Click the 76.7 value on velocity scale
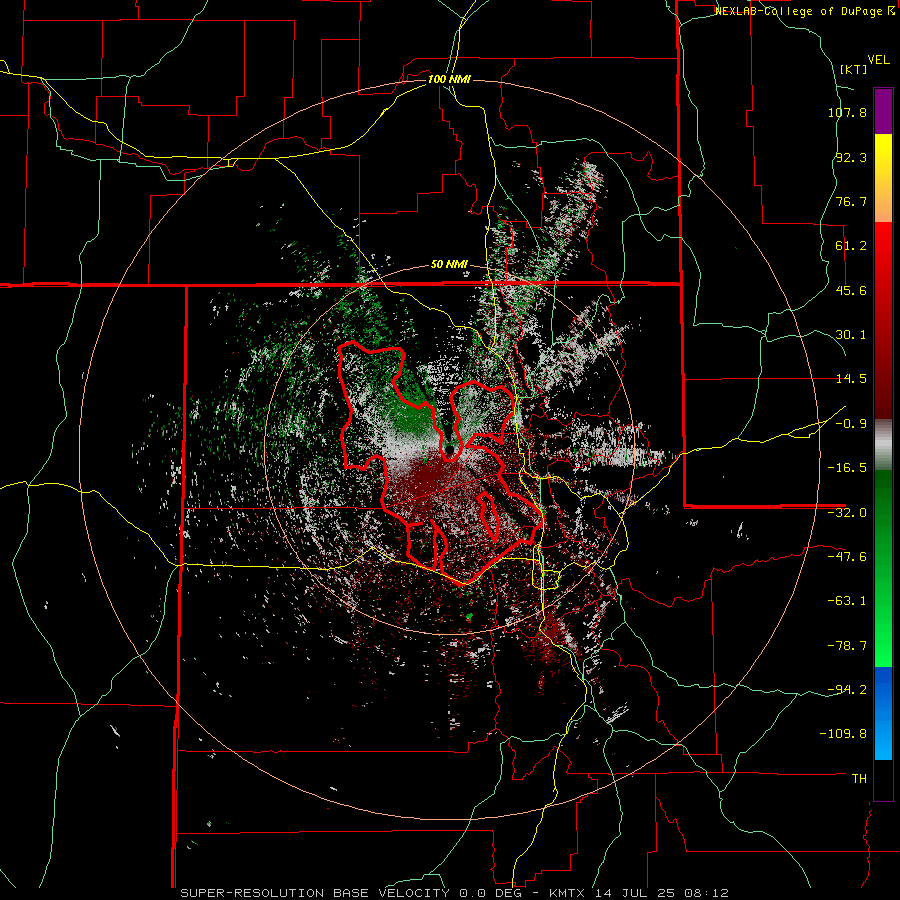The height and width of the screenshot is (900, 900). [851, 201]
